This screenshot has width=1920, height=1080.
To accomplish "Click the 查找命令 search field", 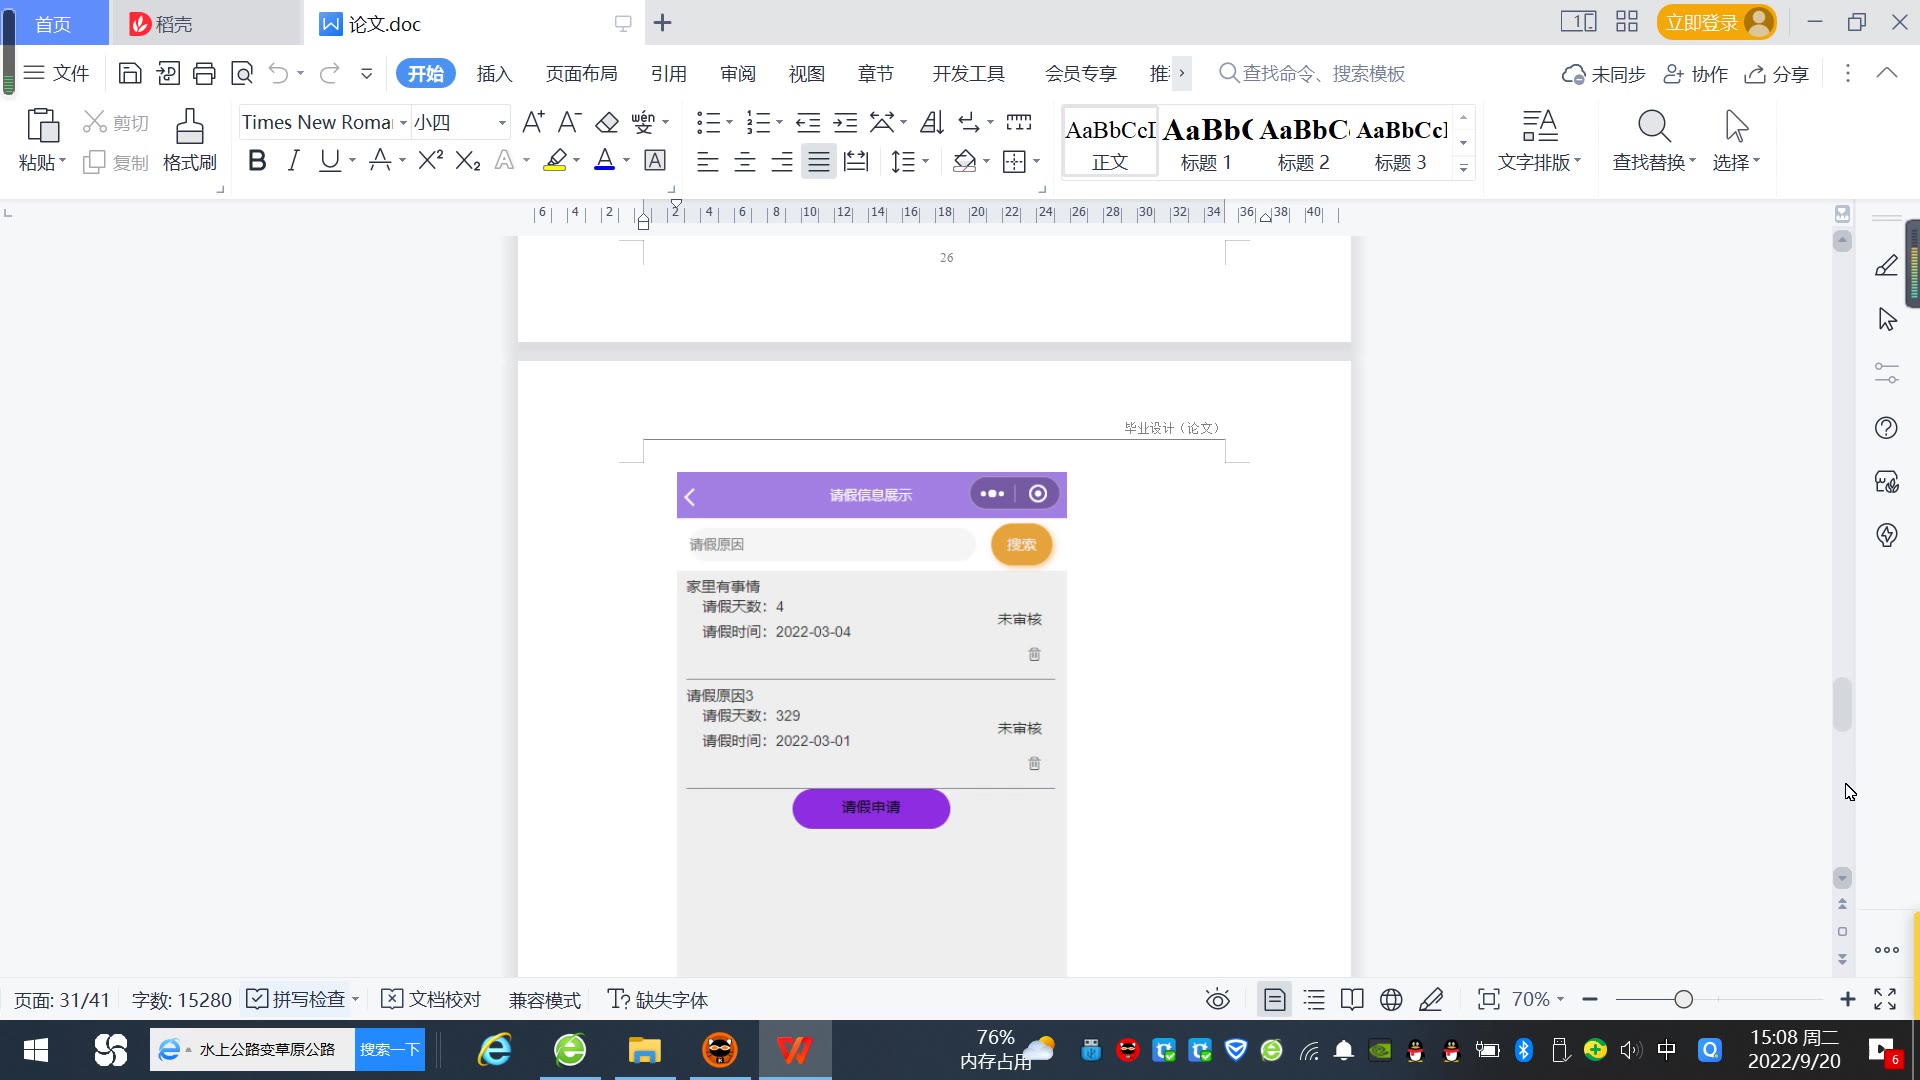I will [x=1322, y=73].
